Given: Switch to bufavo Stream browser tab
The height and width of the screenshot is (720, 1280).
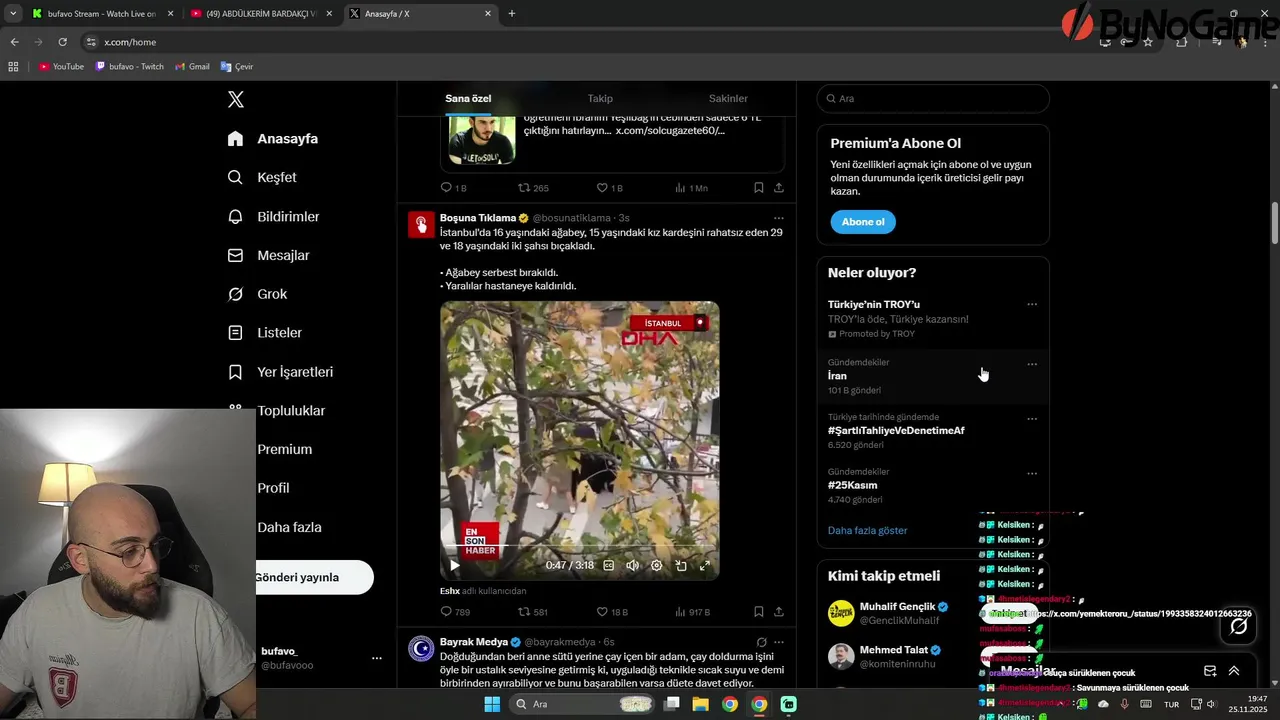Looking at the screenshot, I should (102, 14).
